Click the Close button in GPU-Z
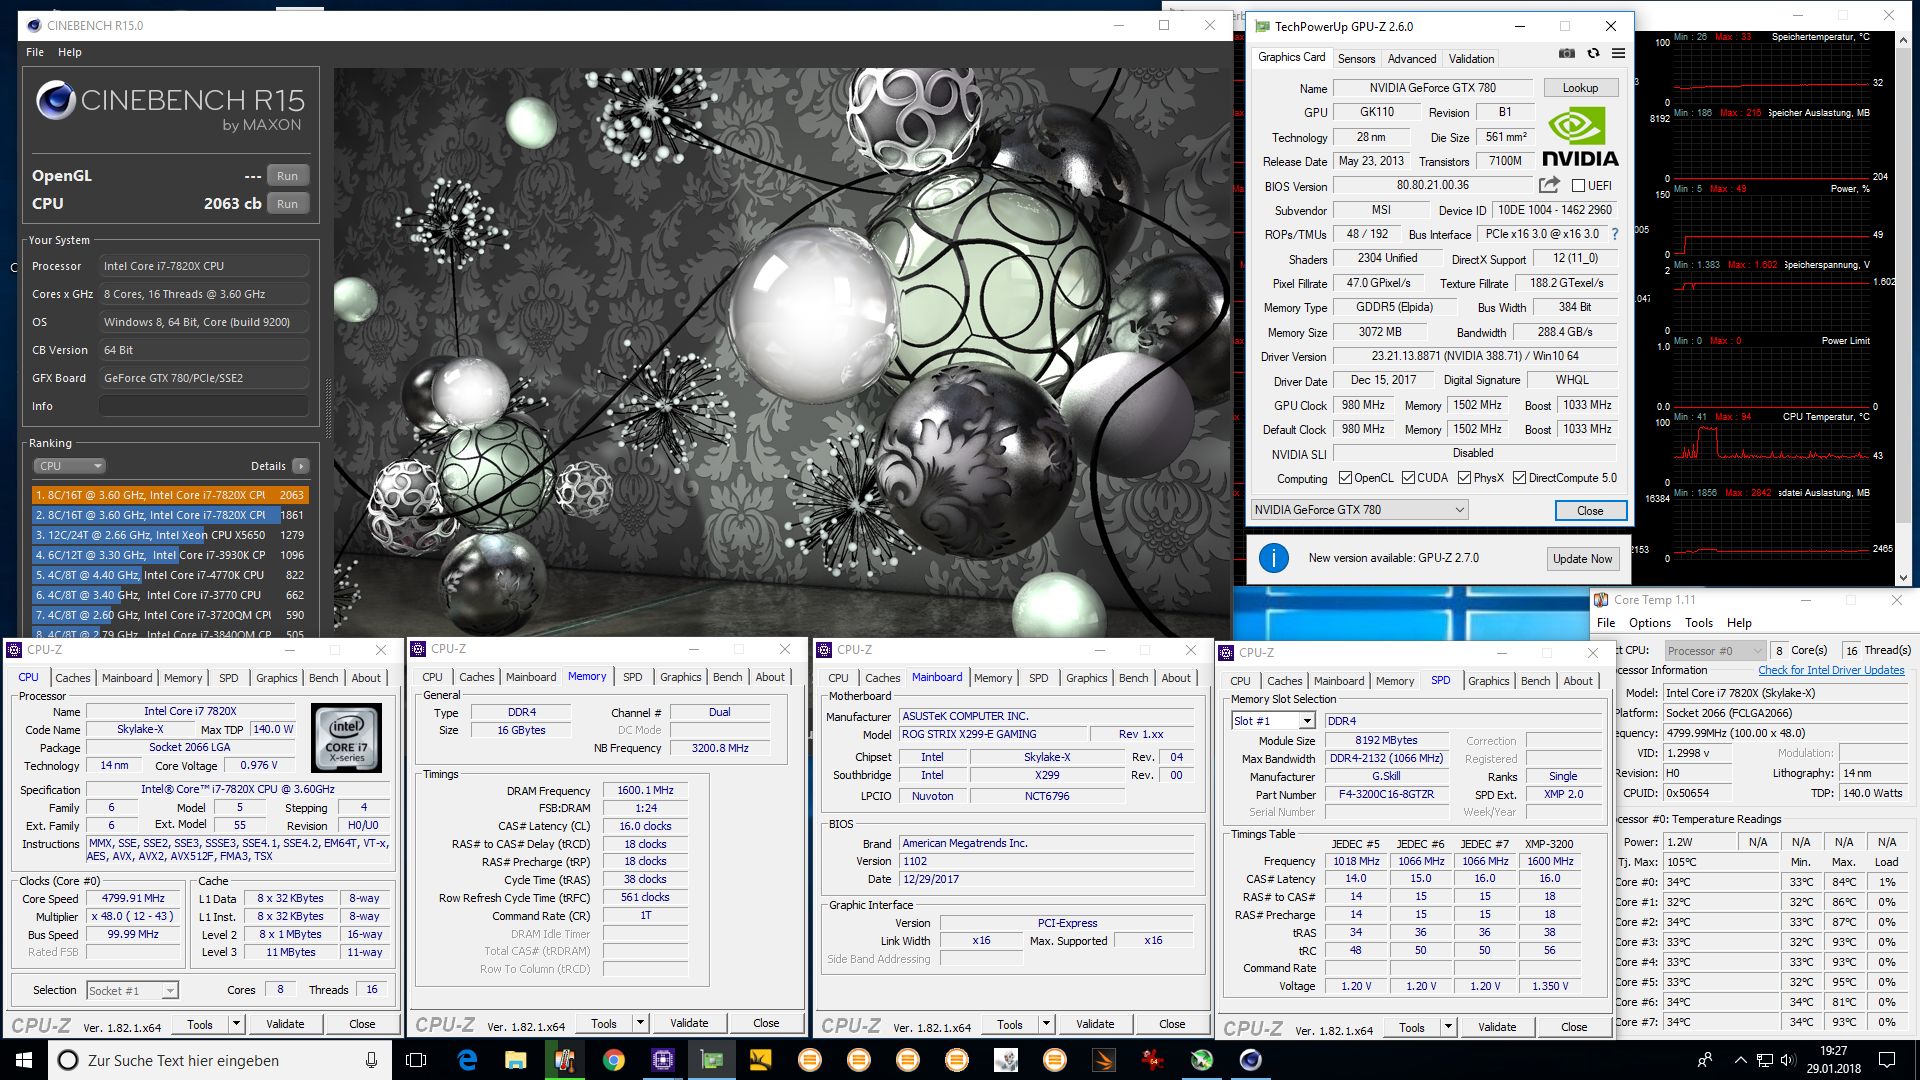The width and height of the screenshot is (1920, 1080). [x=1590, y=511]
